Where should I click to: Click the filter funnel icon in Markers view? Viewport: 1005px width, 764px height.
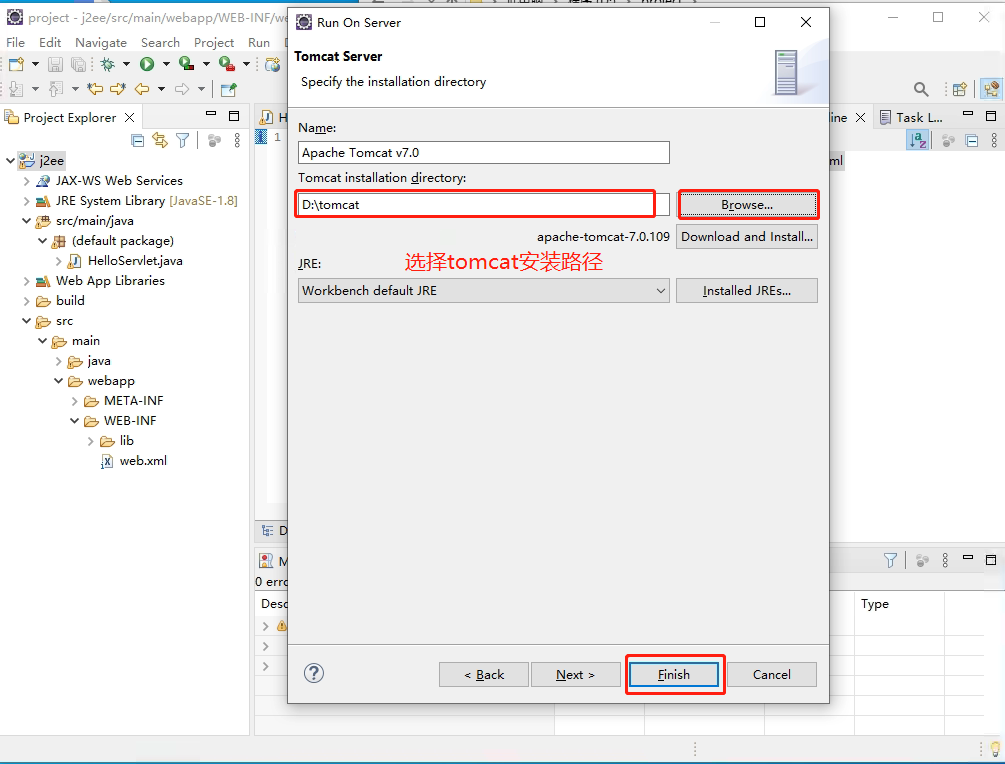(x=890, y=561)
